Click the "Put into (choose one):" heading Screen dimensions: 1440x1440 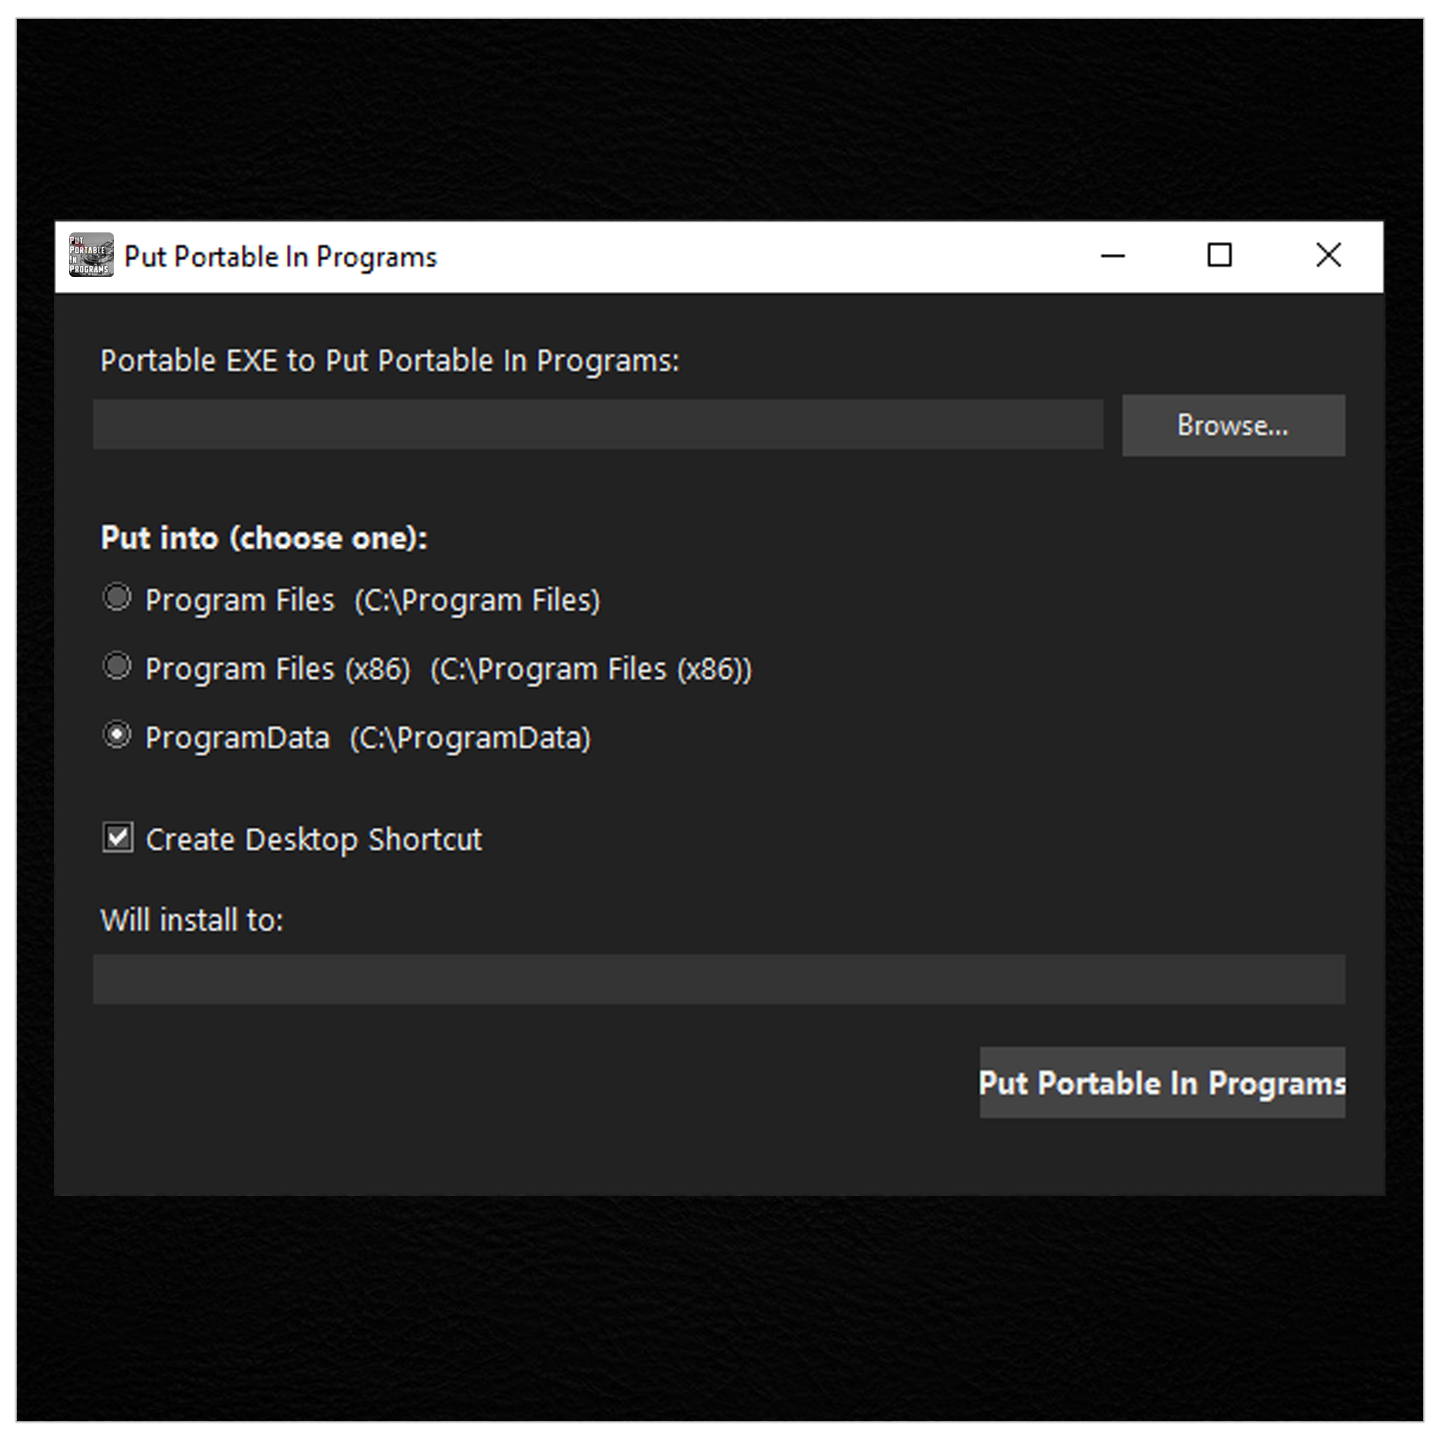[x=264, y=538]
